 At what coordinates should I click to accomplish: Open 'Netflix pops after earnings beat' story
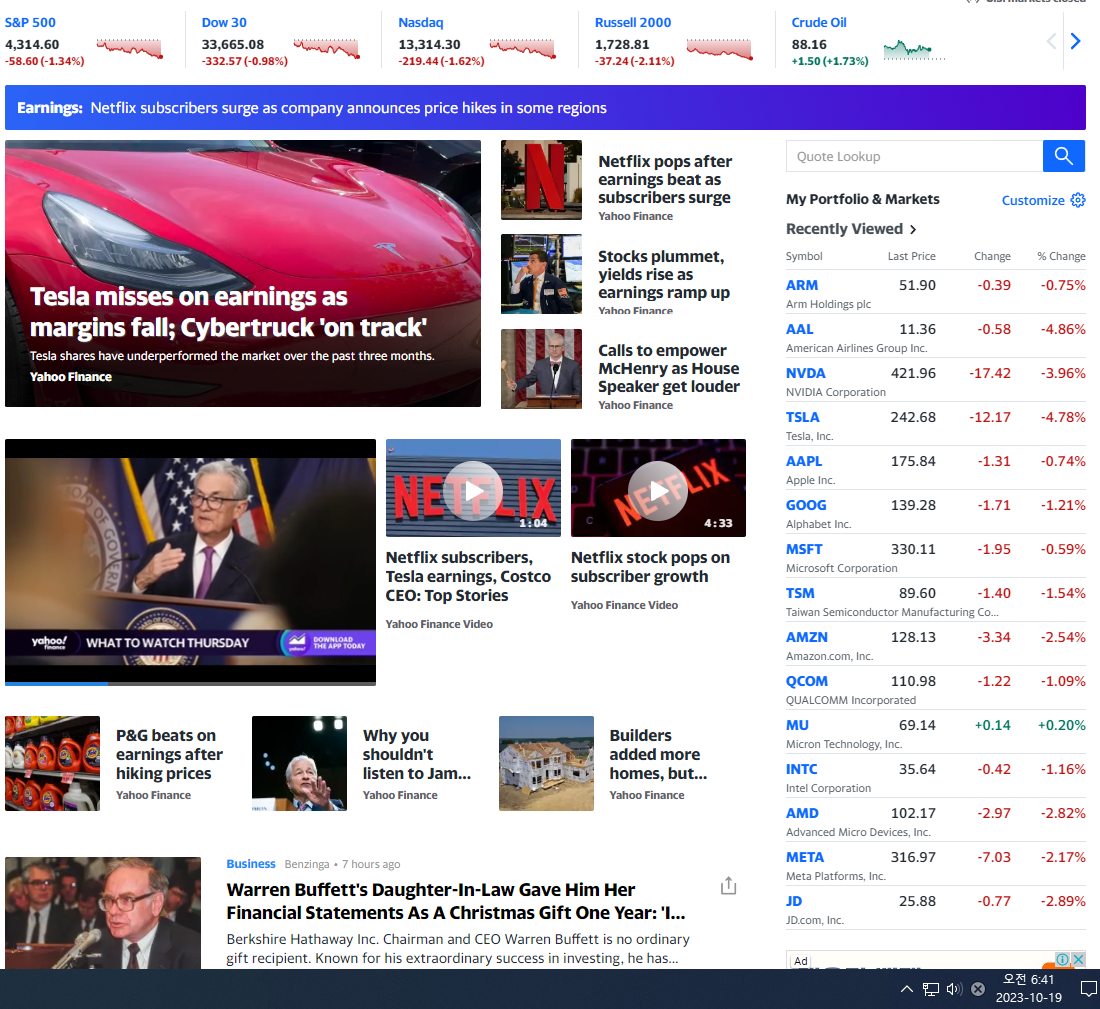(664, 180)
